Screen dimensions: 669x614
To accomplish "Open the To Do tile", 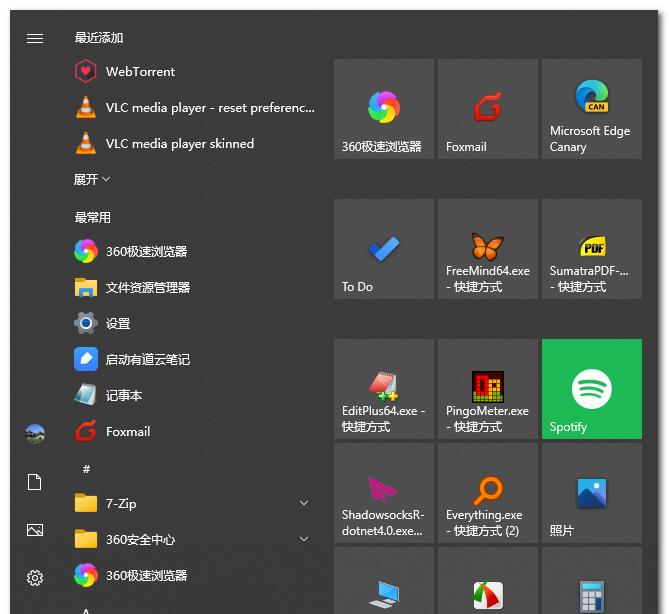I will point(384,249).
